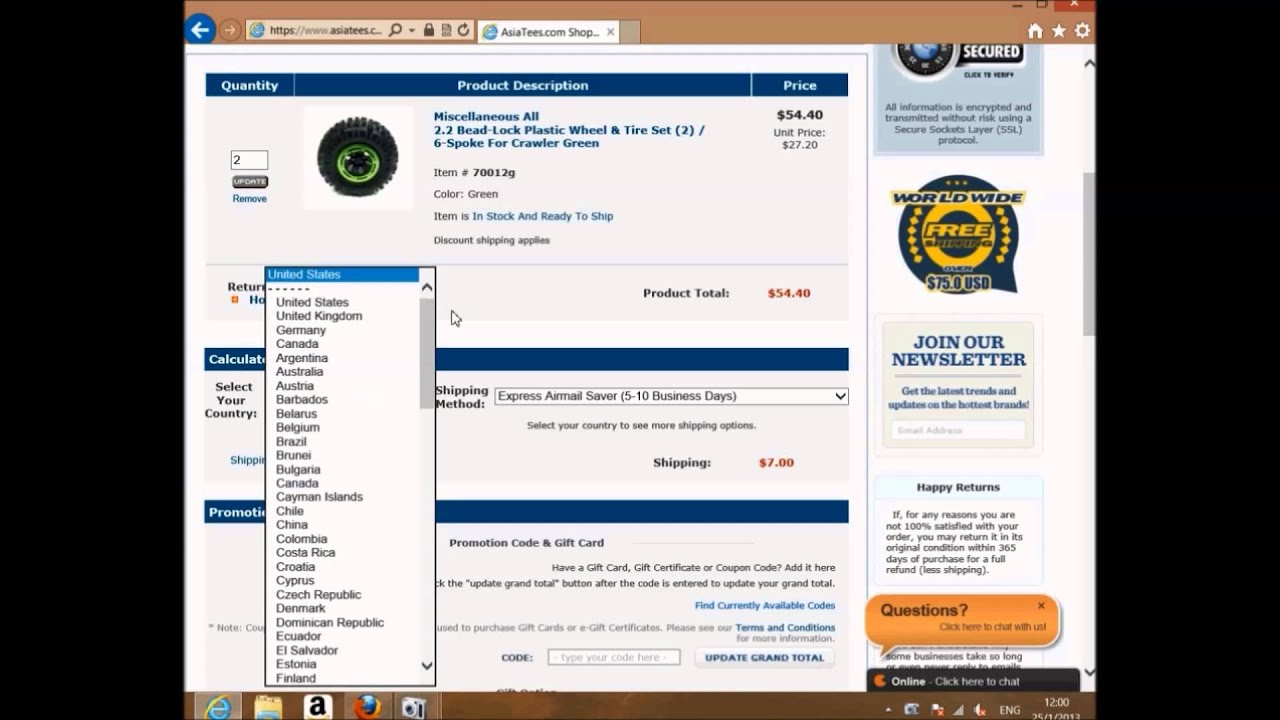Viewport: 1280px width, 720px height.
Task: Click the Worldwide Free Shipping badge
Action: (958, 235)
